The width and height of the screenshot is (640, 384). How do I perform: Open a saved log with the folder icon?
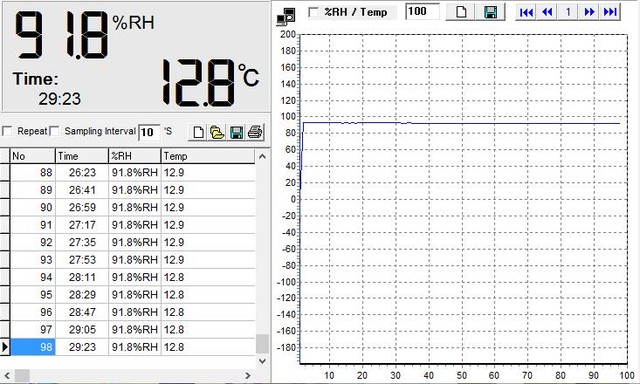pyautogui.click(x=217, y=132)
